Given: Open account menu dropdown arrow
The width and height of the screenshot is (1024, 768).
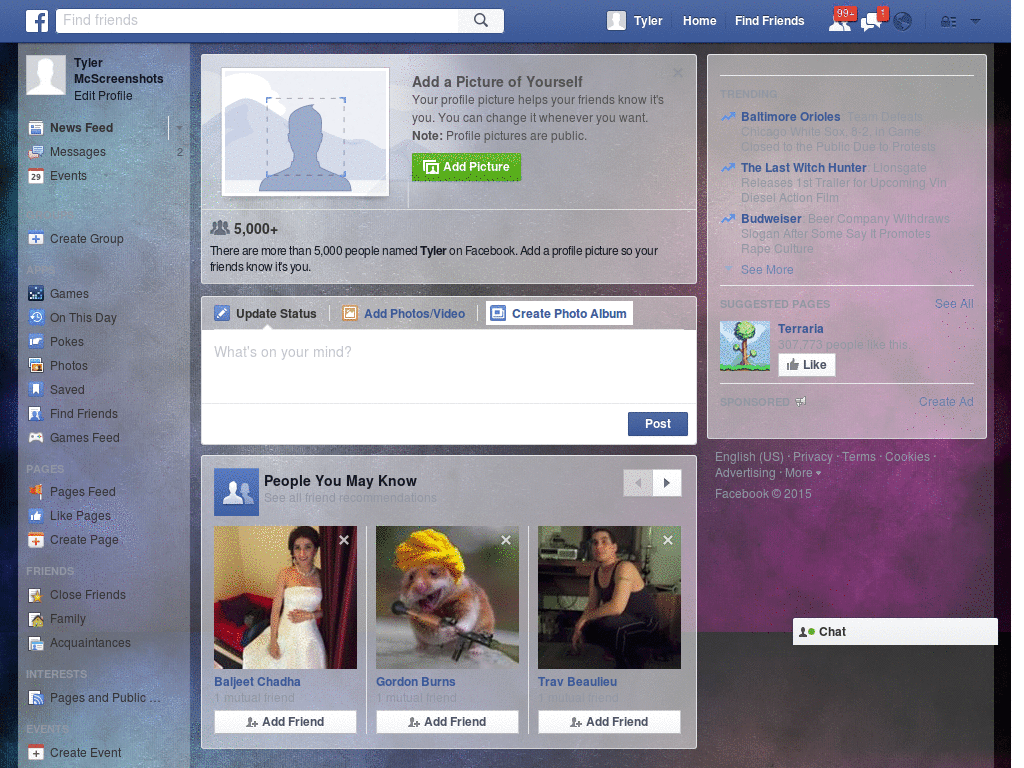Looking at the screenshot, I should pos(975,21).
